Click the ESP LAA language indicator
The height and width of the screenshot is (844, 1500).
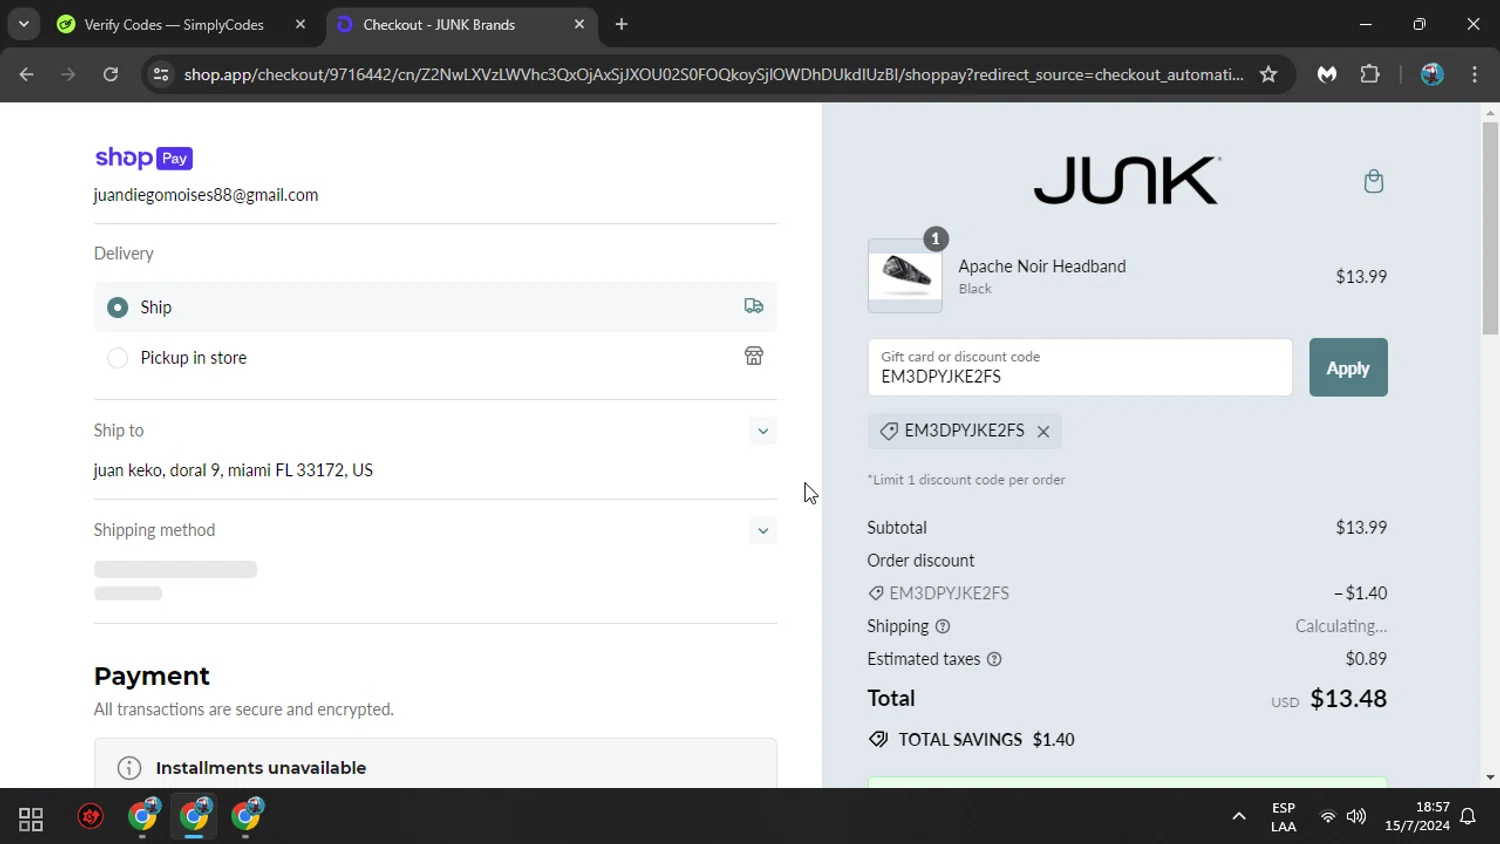tap(1283, 817)
